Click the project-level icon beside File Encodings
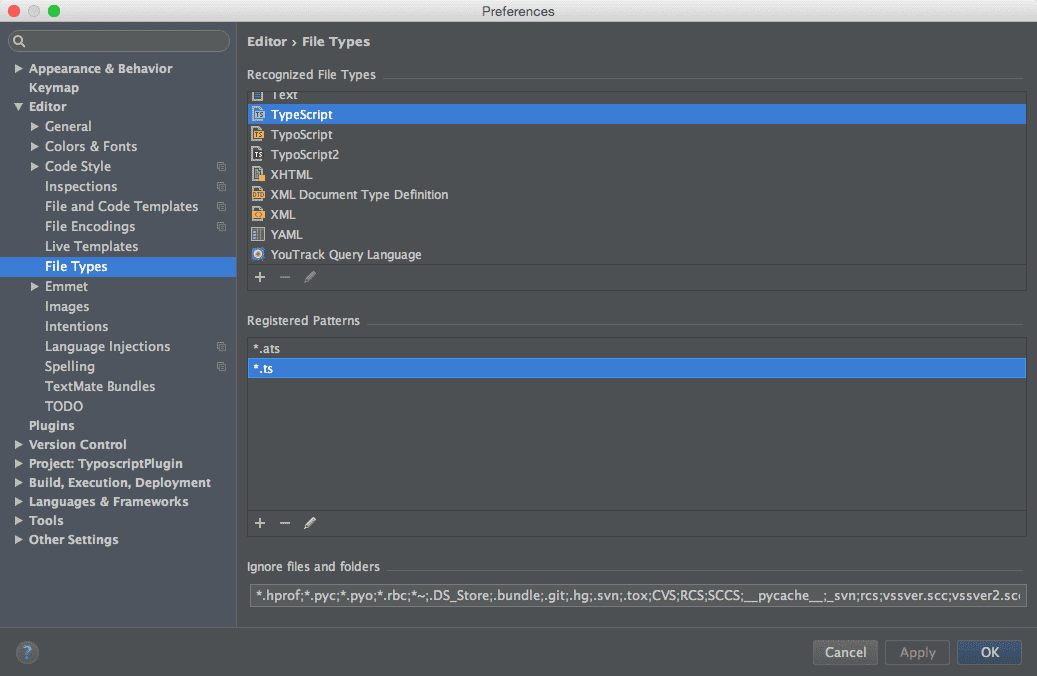1037x676 pixels. [222, 226]
